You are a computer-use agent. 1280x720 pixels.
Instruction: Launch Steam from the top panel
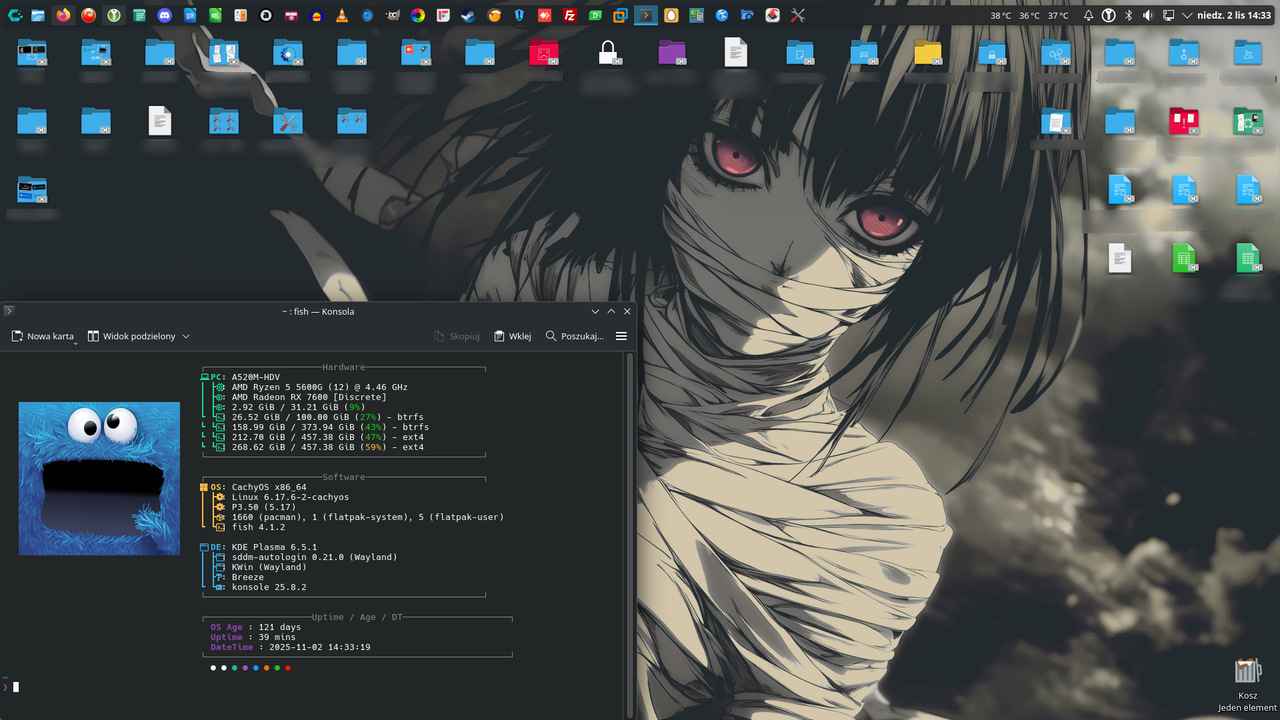pos(468,16)
